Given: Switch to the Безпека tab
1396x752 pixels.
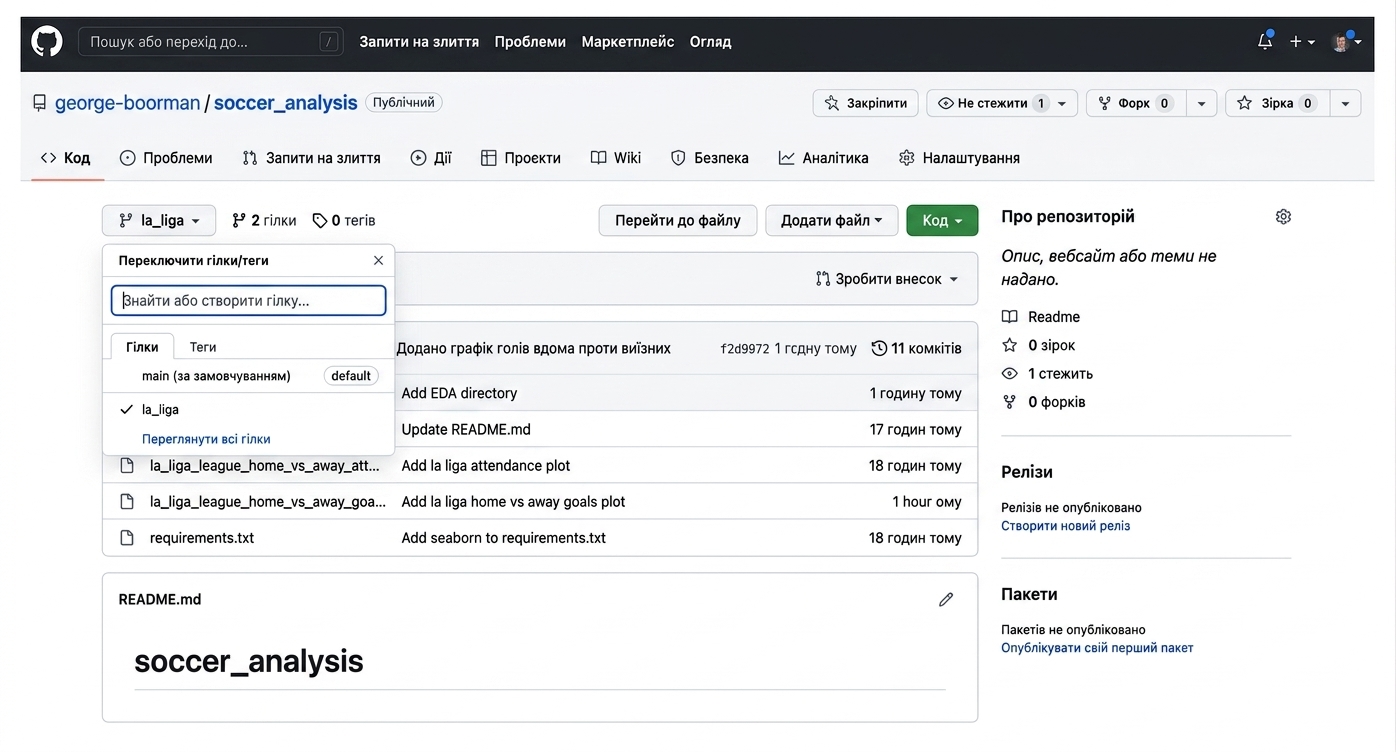Looking at the screenshot, I should (709, 158).
